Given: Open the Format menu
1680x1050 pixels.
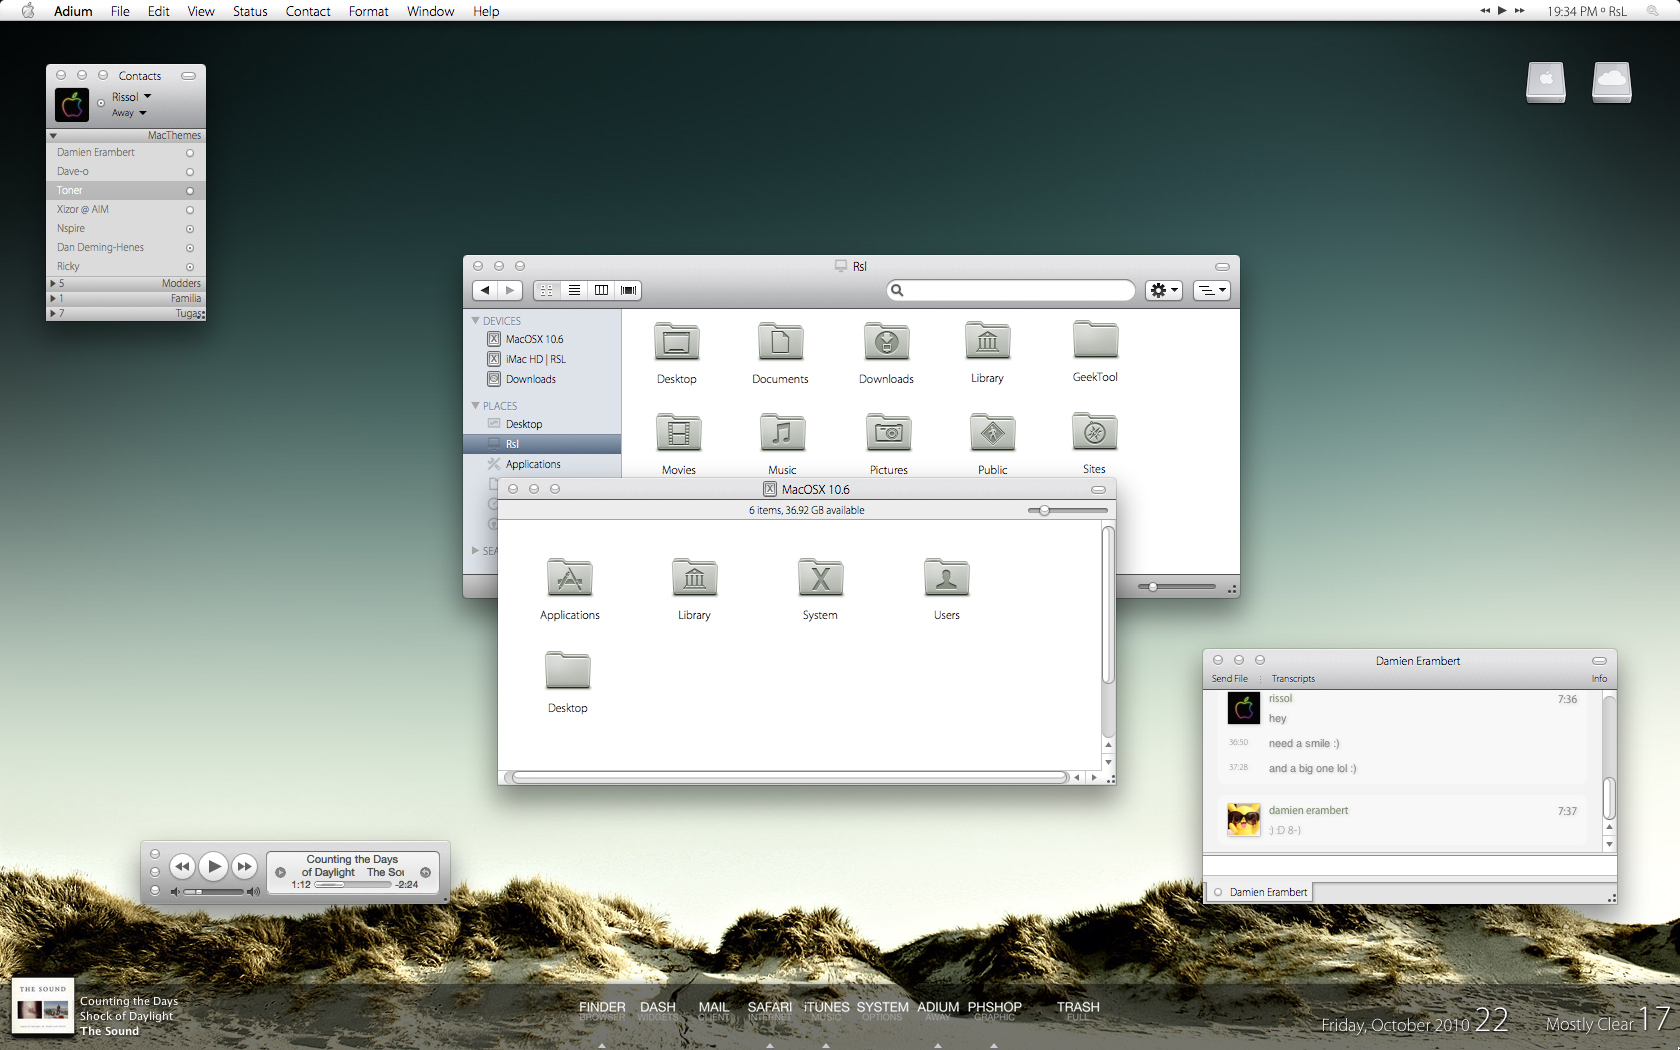Looking at the screenshot, I should (x=369, y=11).
